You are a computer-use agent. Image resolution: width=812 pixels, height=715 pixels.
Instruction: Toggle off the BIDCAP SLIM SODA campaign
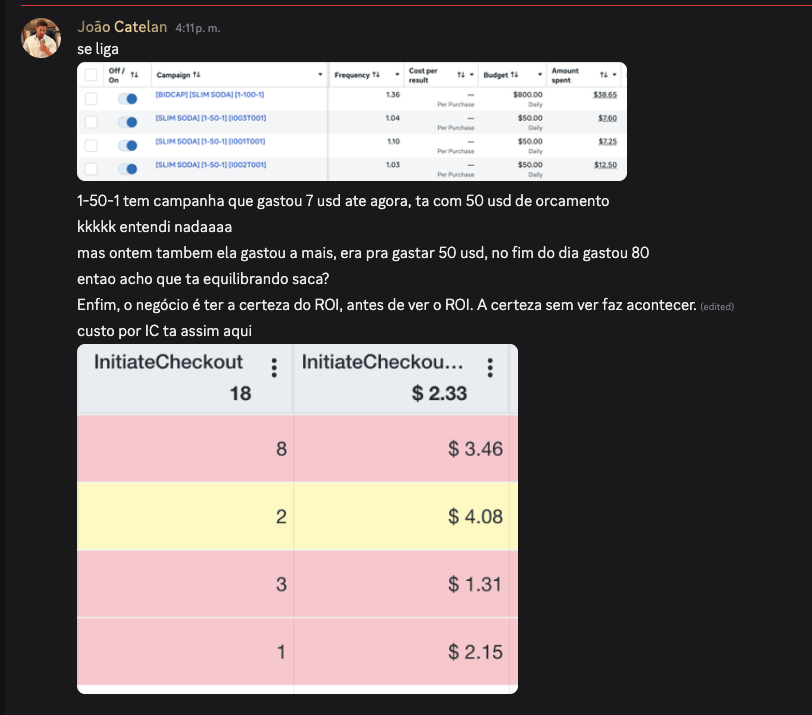(x=127, y=98)
